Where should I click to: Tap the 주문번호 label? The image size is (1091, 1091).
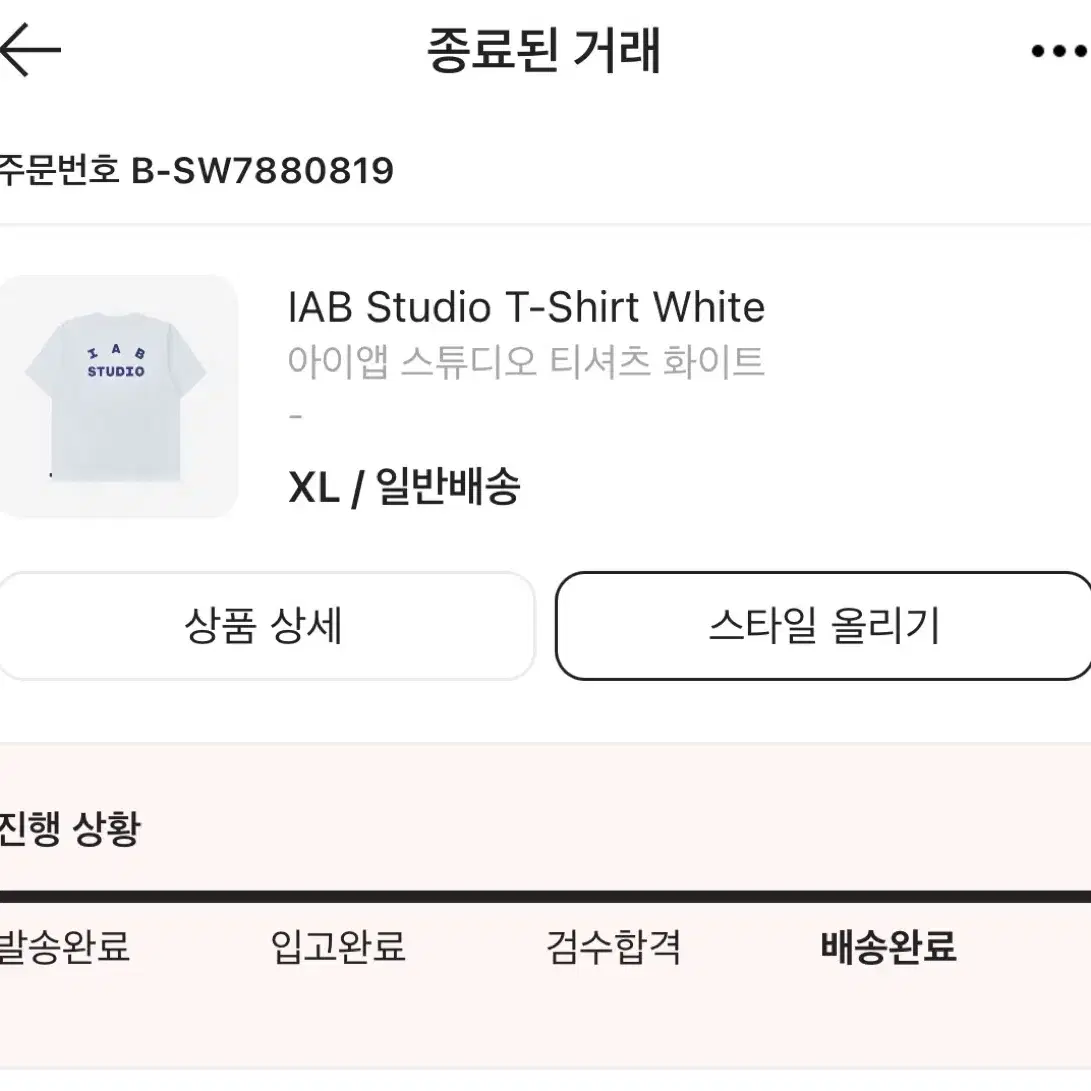click(59, 170)
